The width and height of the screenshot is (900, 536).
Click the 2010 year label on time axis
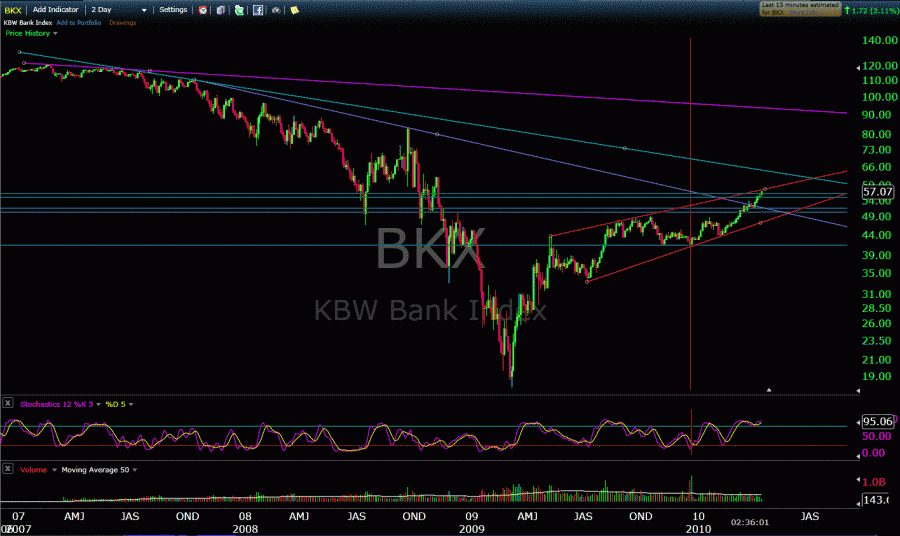698,529
